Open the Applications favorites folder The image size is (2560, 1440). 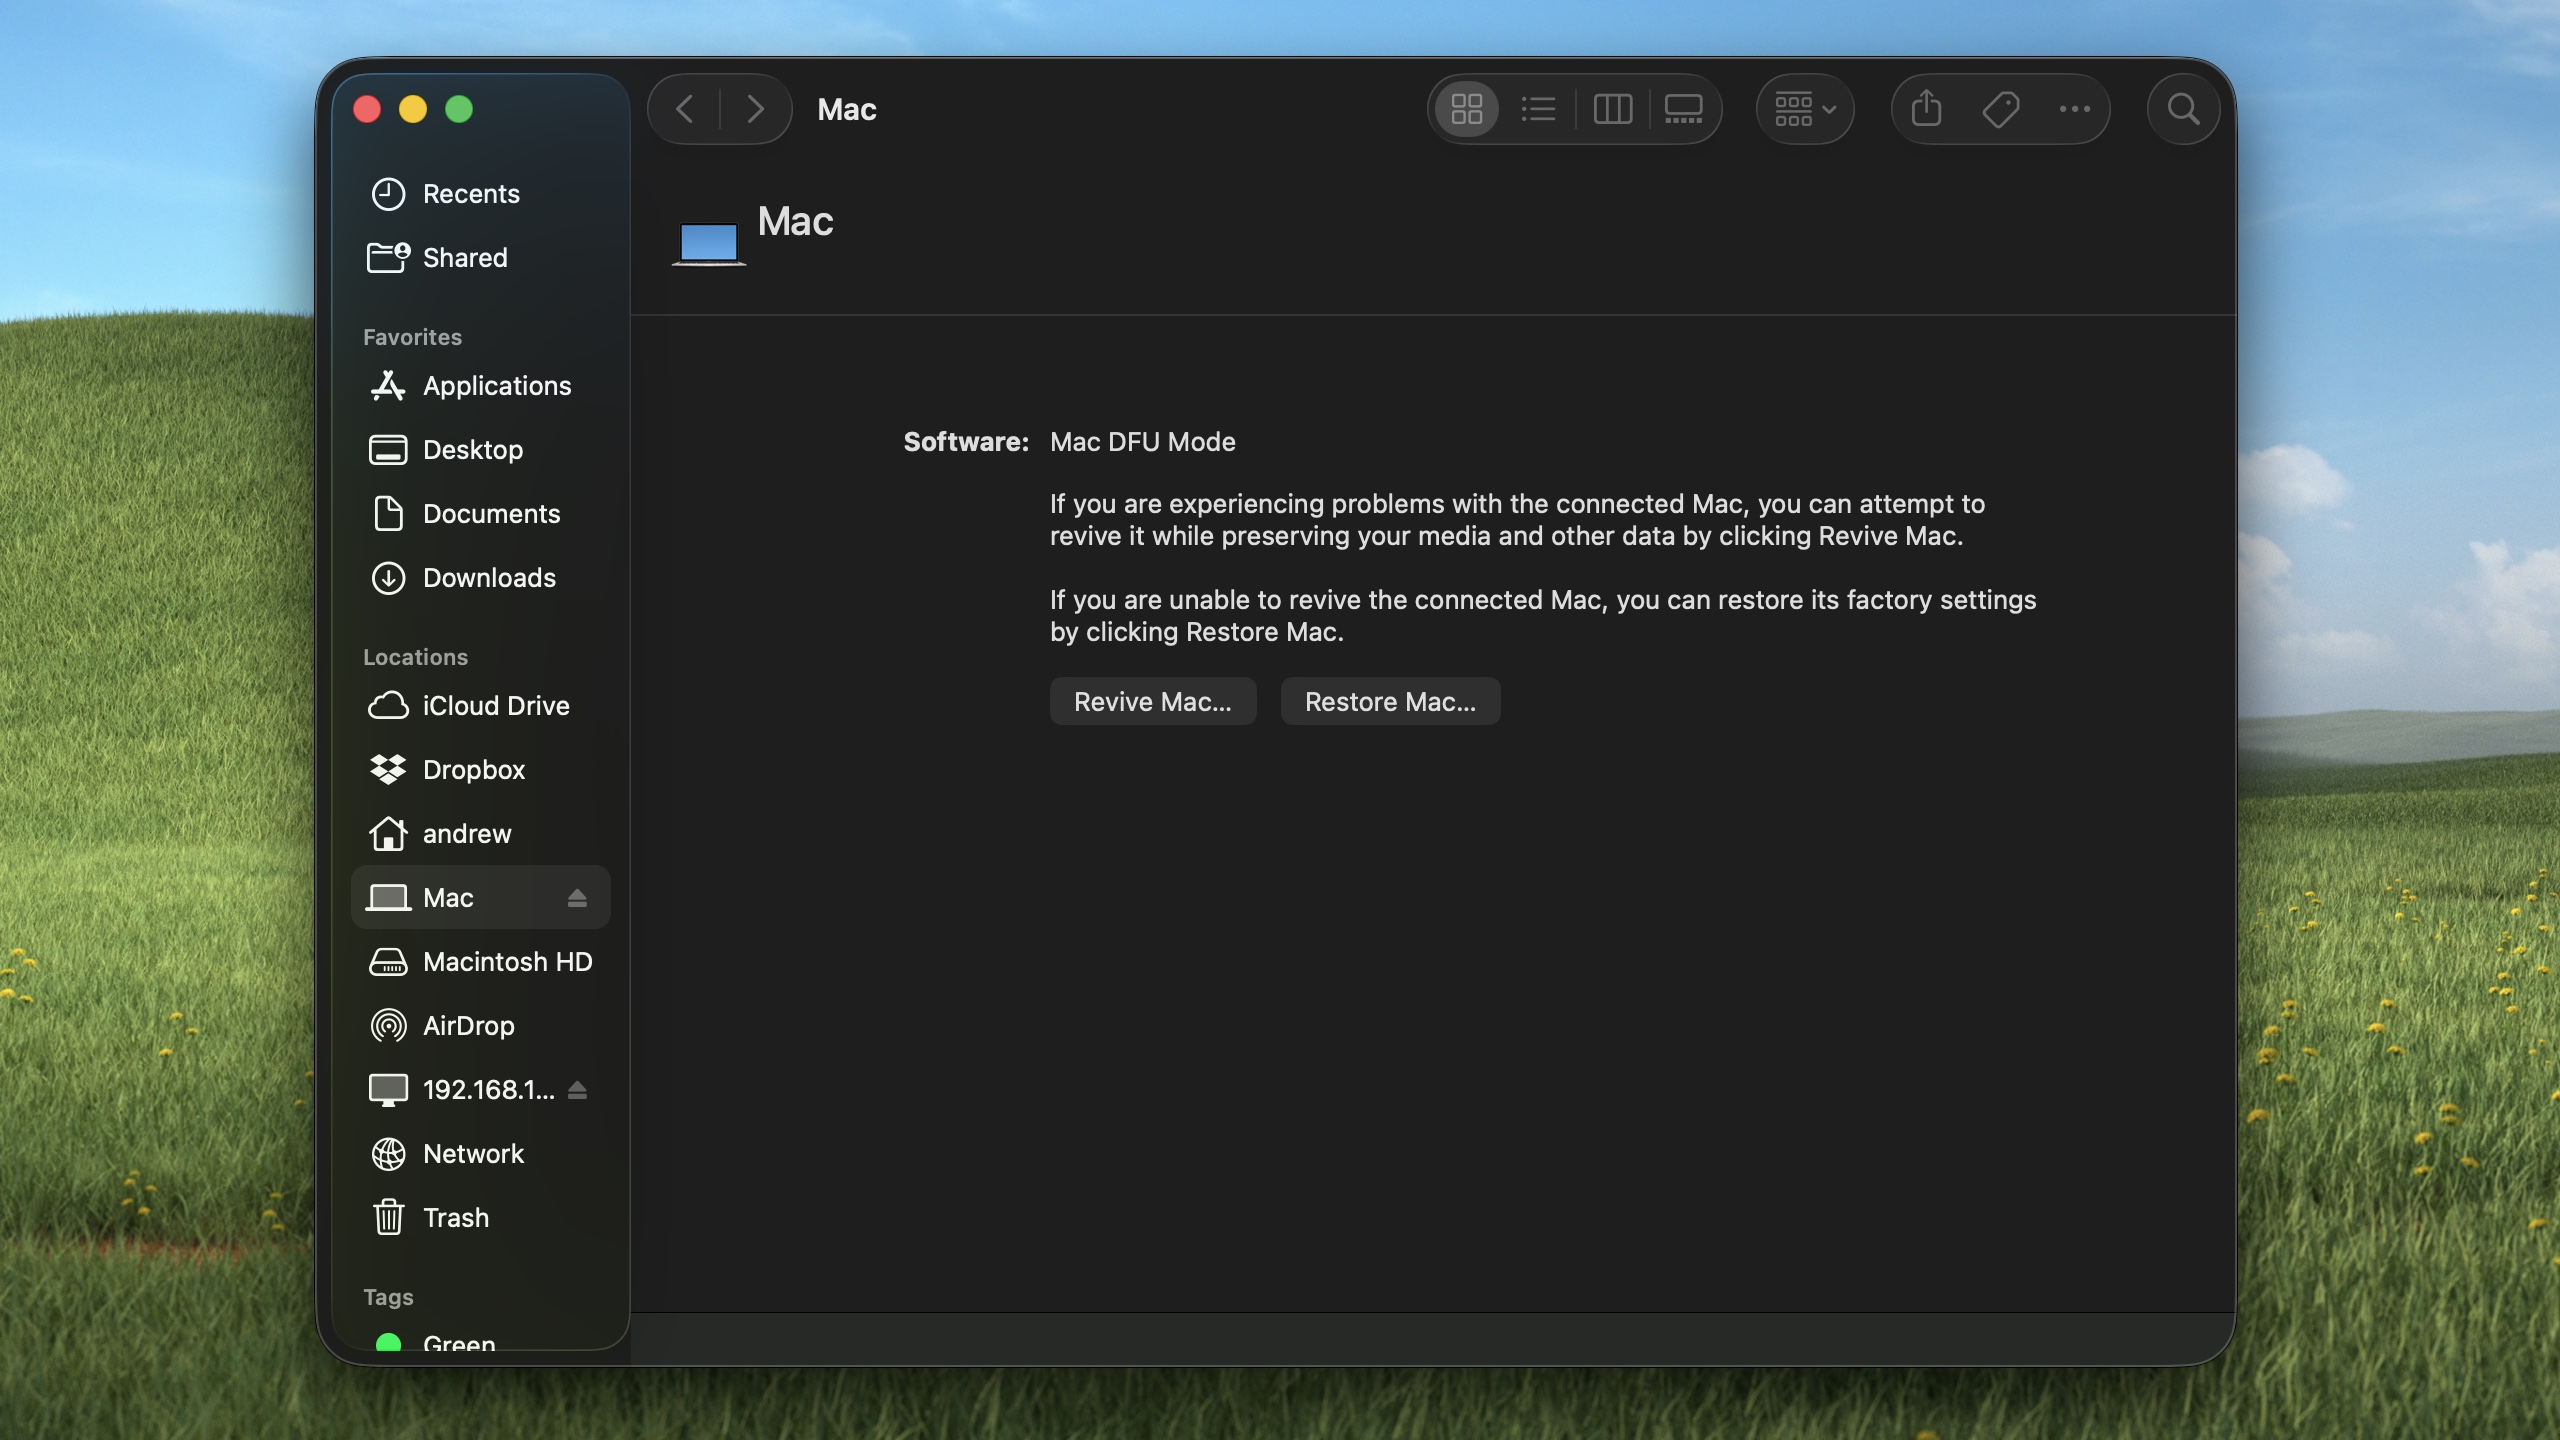496,386
